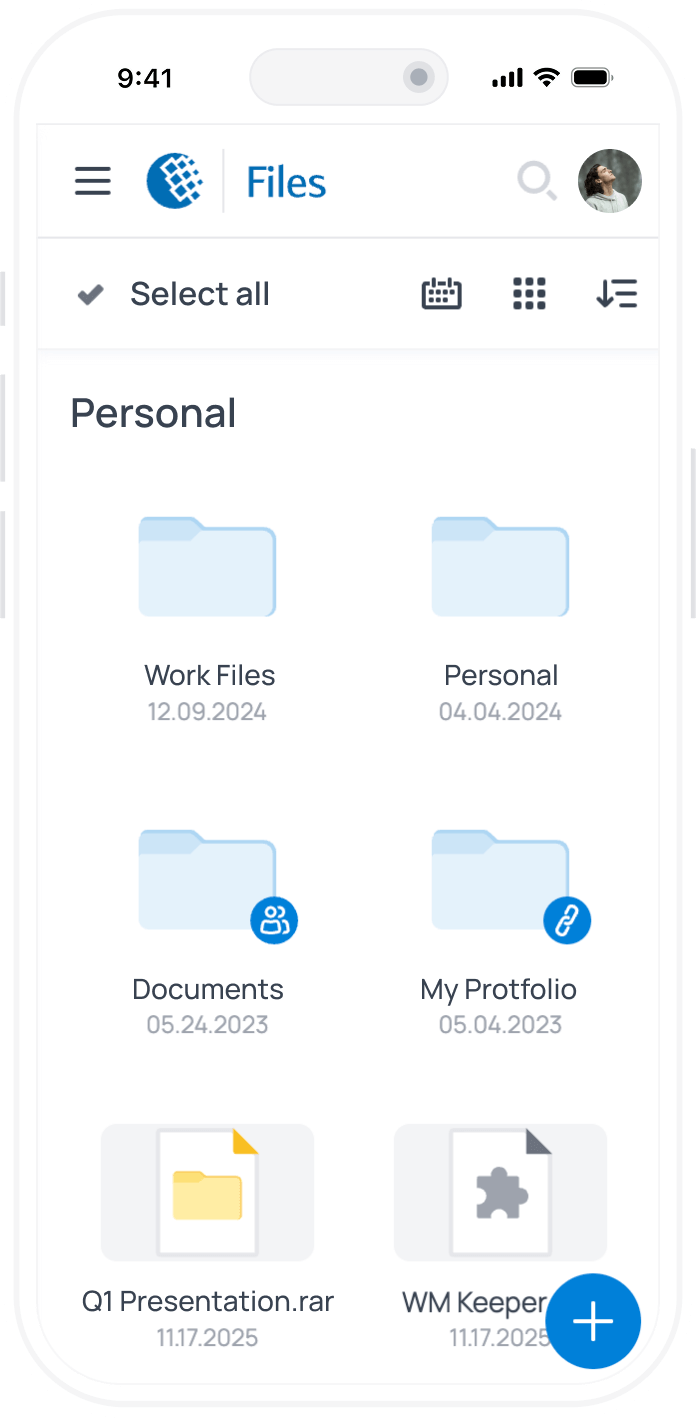696x1418 pixels.
Task: Tap the blue plus add button
Action: pos(594,1320)
